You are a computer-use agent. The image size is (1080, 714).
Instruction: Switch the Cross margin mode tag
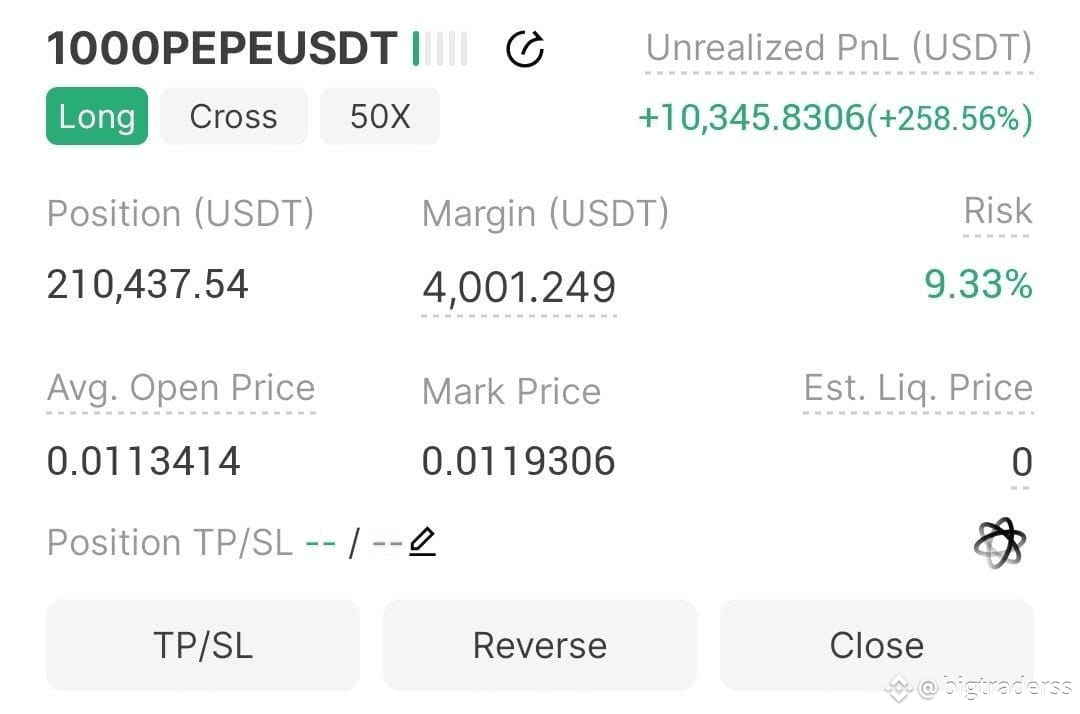[x=233, y=116]
